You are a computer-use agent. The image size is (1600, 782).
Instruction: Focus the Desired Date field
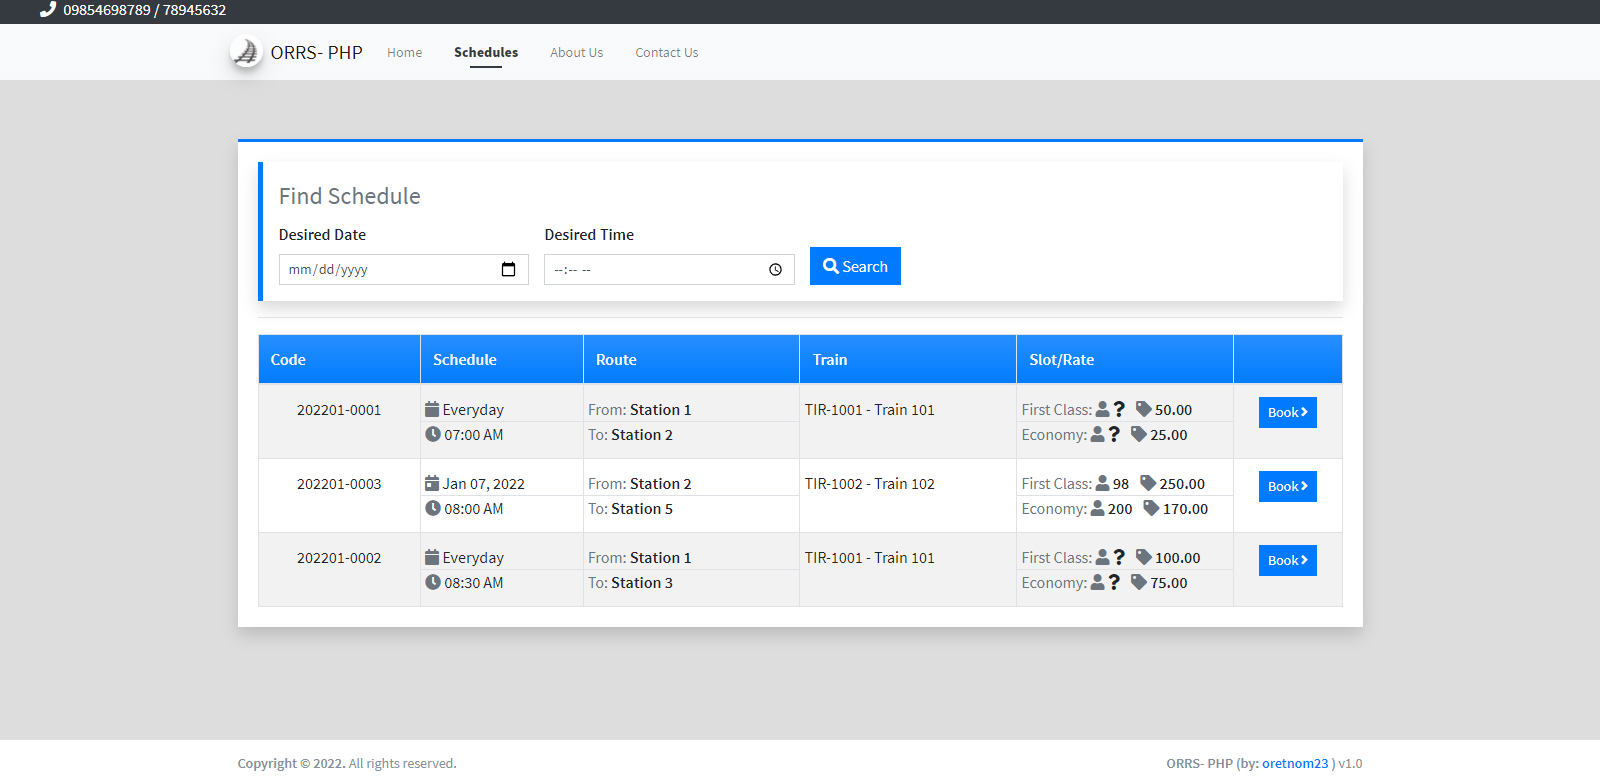tap(404, 269)
